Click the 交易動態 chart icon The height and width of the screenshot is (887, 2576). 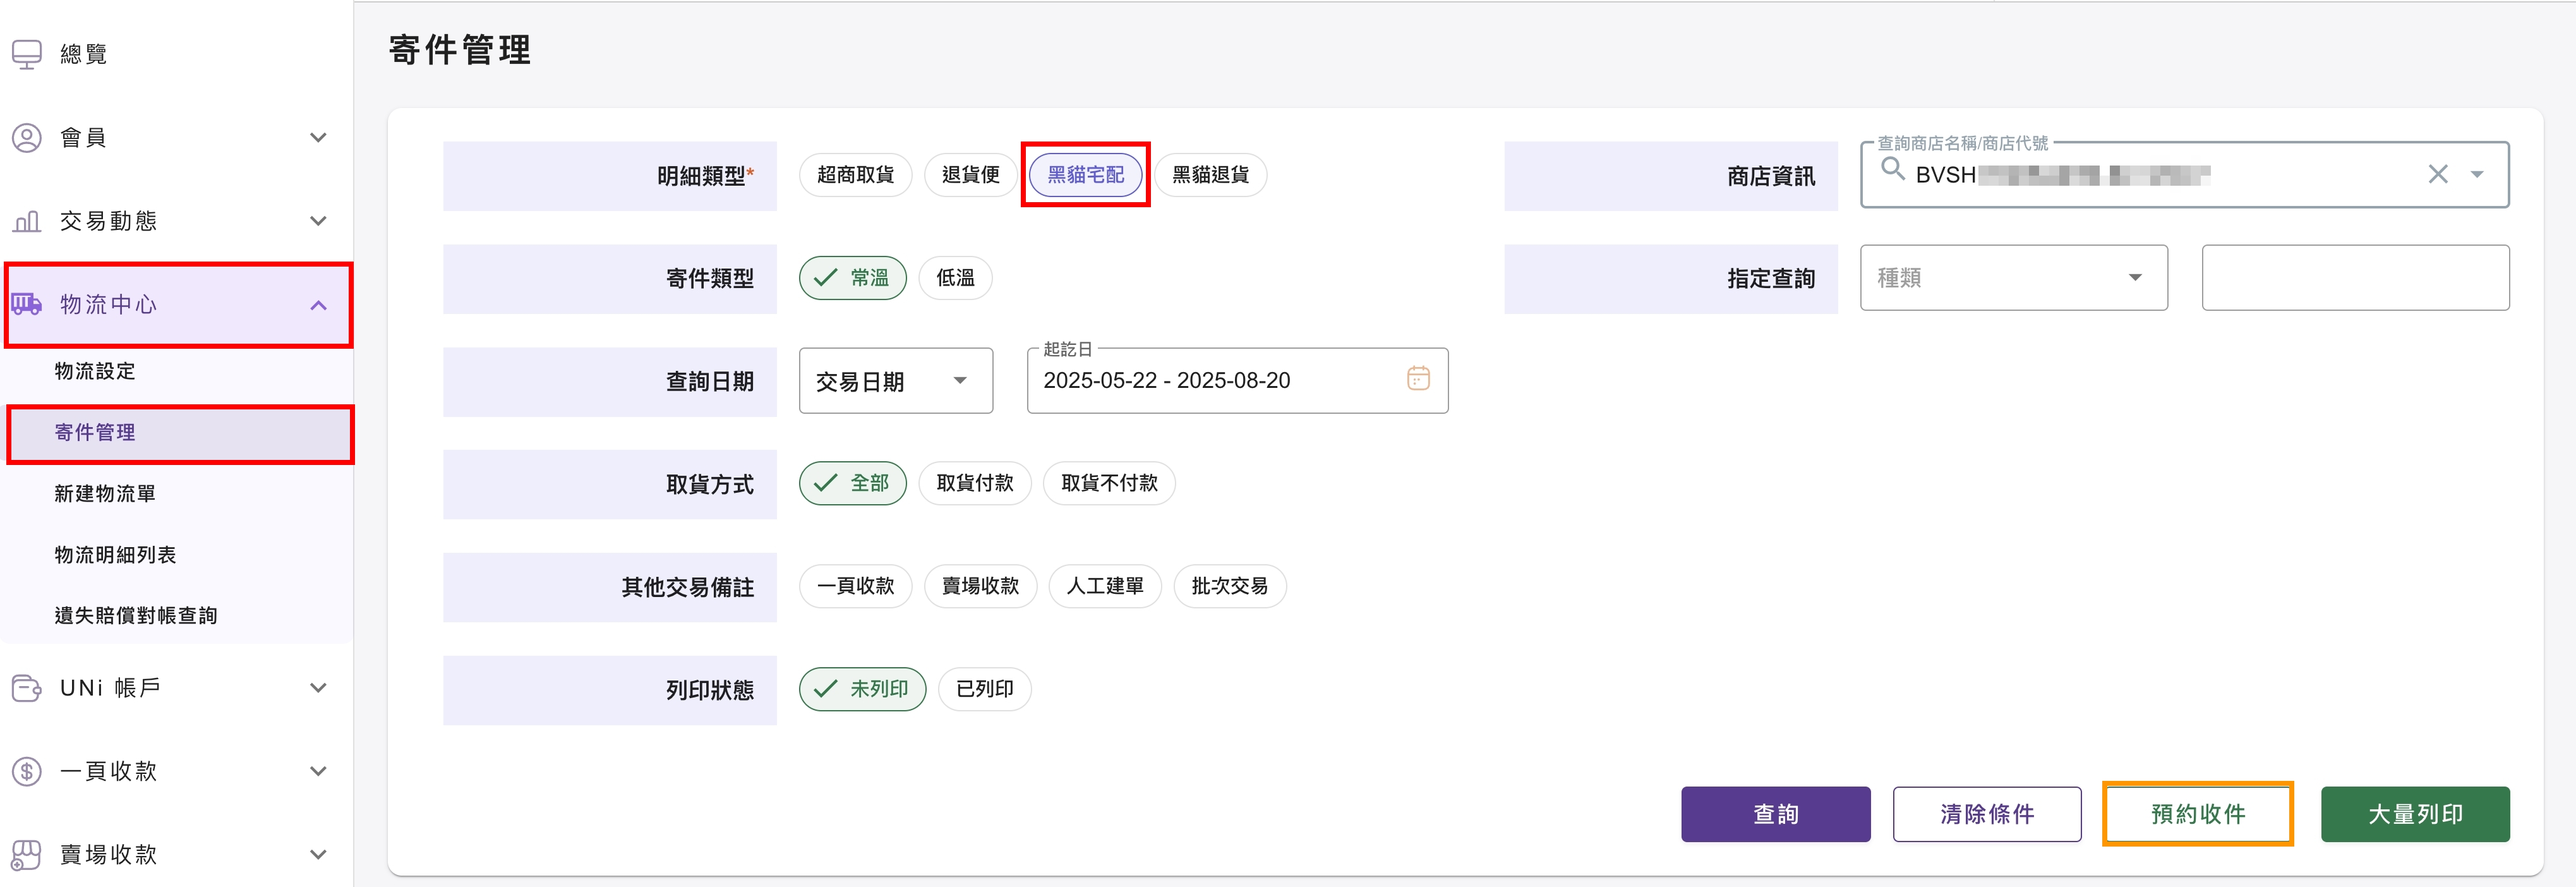(x=27, y=221)
